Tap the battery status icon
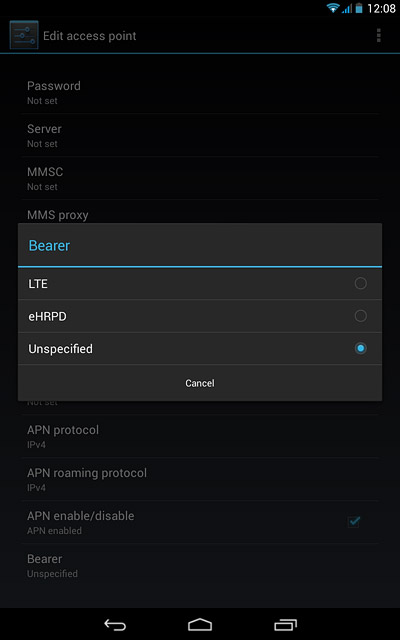400x640 pixels. (x=359, y=8)
